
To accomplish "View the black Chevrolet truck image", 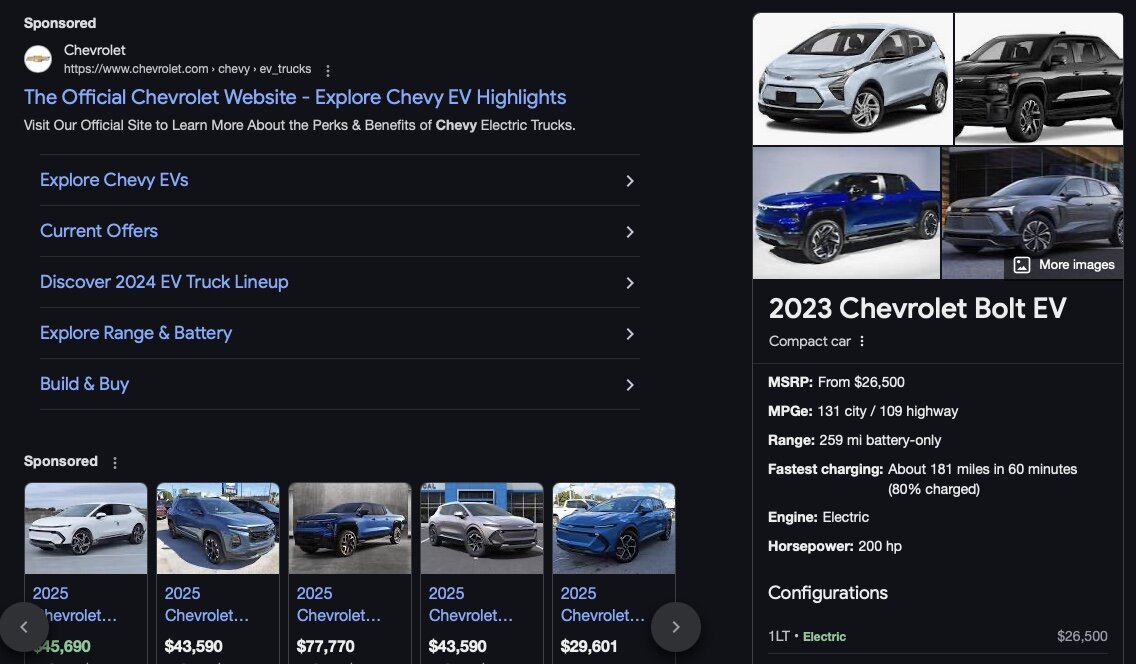I will (1039, 79).
